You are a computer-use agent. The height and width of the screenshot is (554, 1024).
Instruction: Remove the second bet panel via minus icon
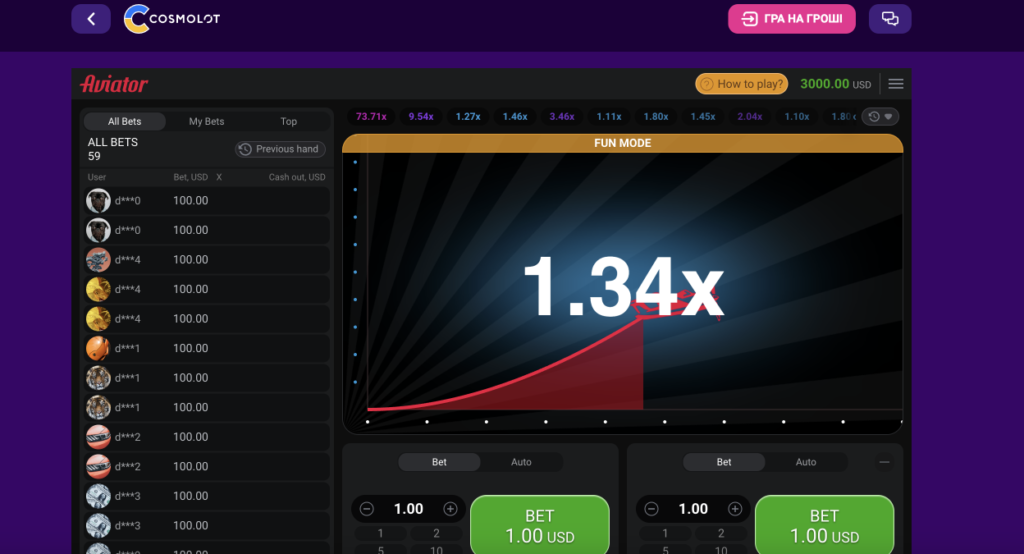click(x=884, y=462)
